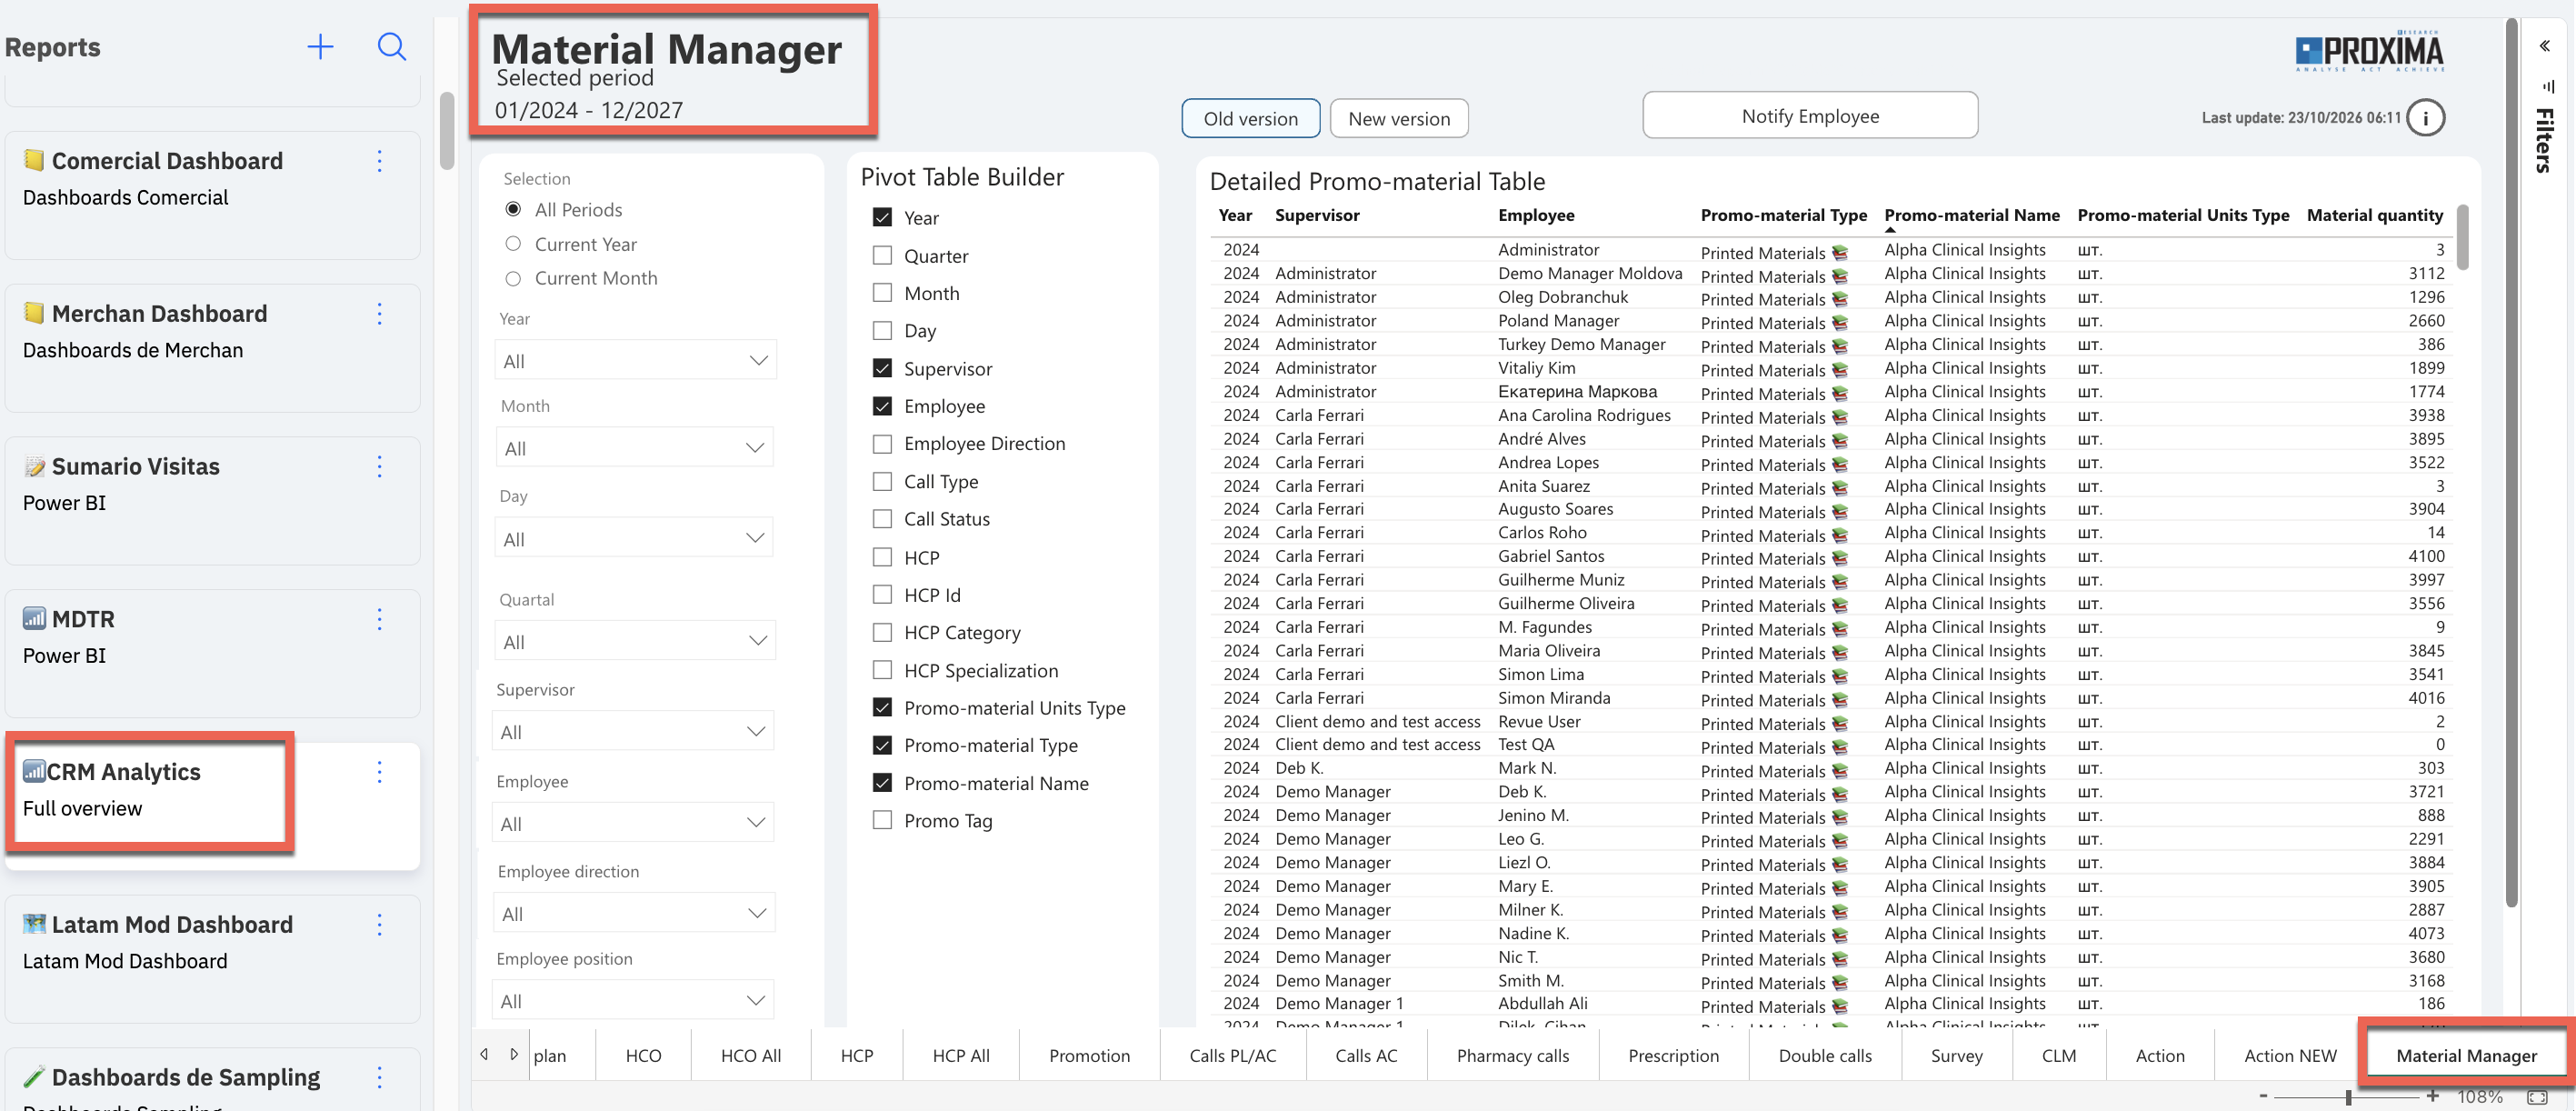Collapse the Filters pane with chevrons
The width and height of the screenshot is (2576, 1111).
click(x=2544, y=46)
